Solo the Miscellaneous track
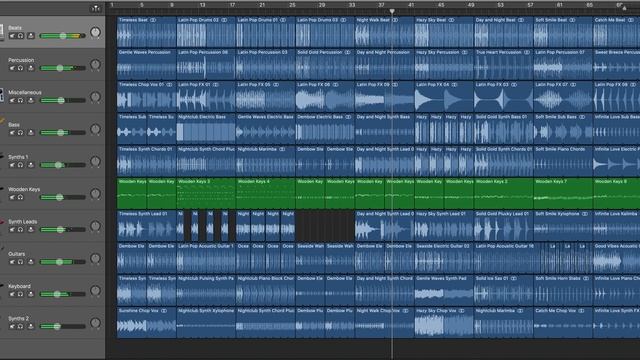The width and height of the screenshot is (640, 360). tap(20, 100)
